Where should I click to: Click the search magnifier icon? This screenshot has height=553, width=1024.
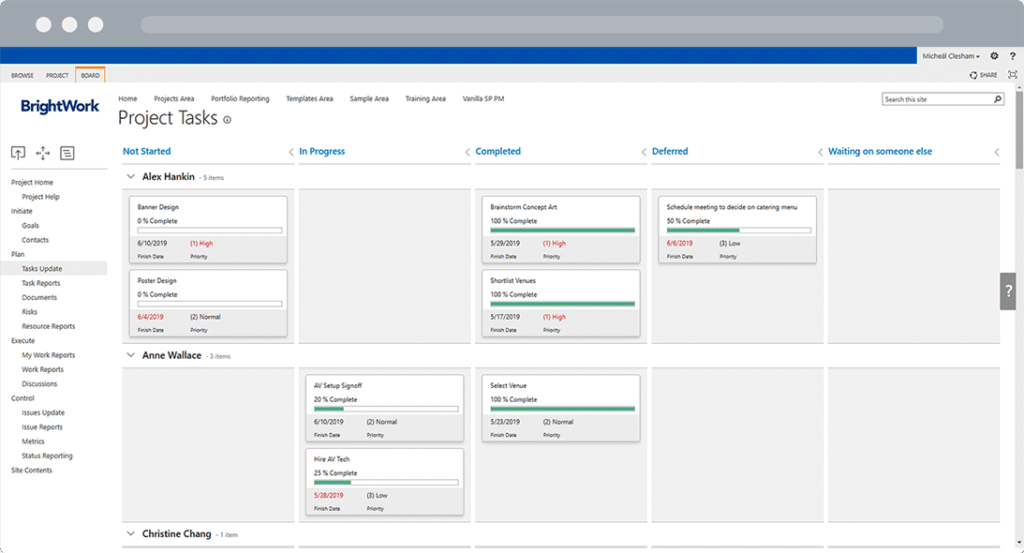997,99
